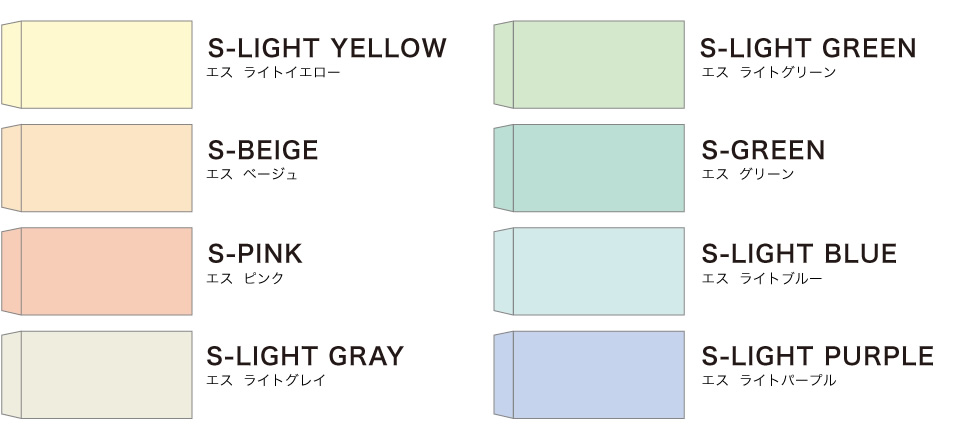This screenshot has height=440, width=960.
Task: Select the S-Light Green envelope swatch
Action: [x=590, y=64]
